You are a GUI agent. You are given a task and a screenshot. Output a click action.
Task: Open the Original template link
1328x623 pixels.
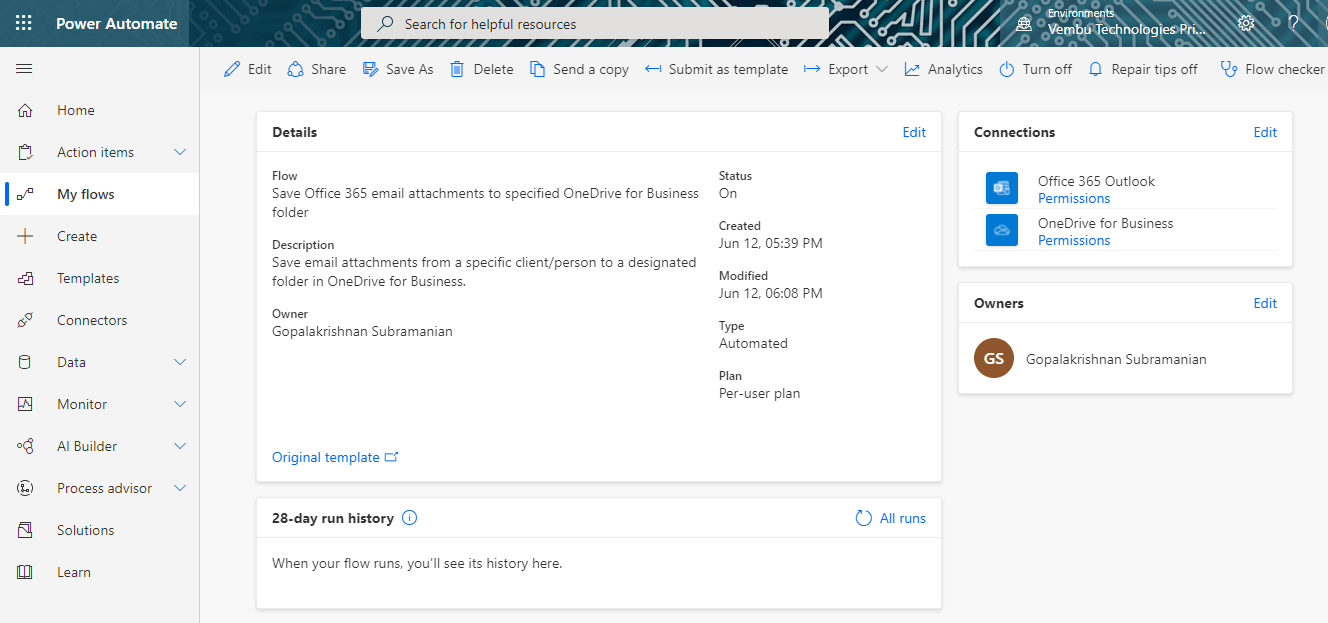point(335,457)
